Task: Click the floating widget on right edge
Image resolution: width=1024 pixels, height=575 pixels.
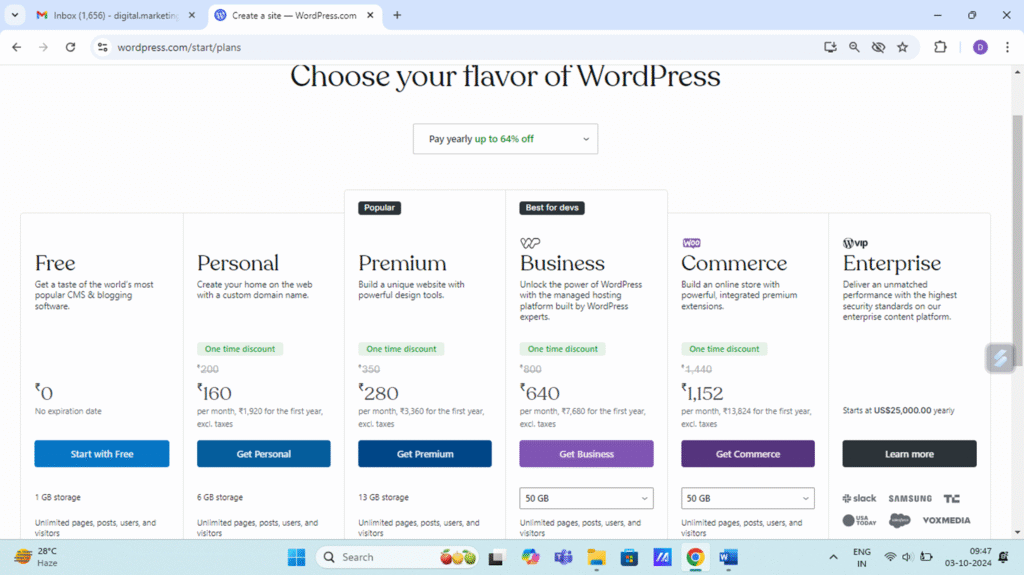Action: tap(1000, 358)
